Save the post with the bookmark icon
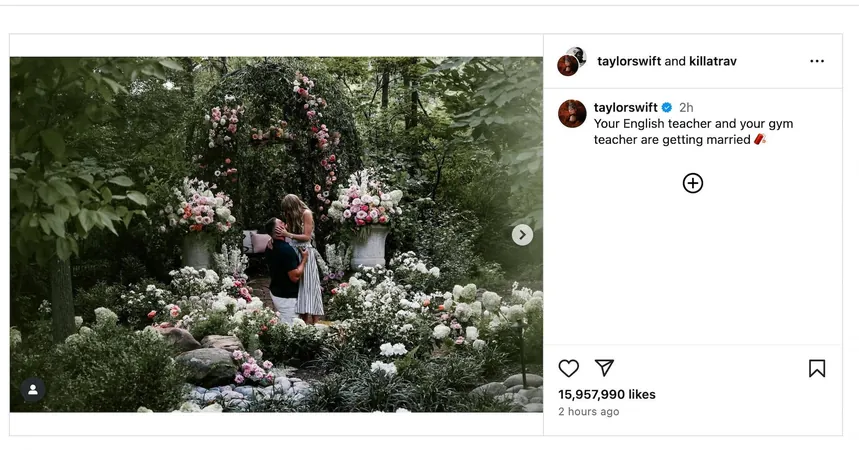Viewport: 859px width, 450px height. 817,368
